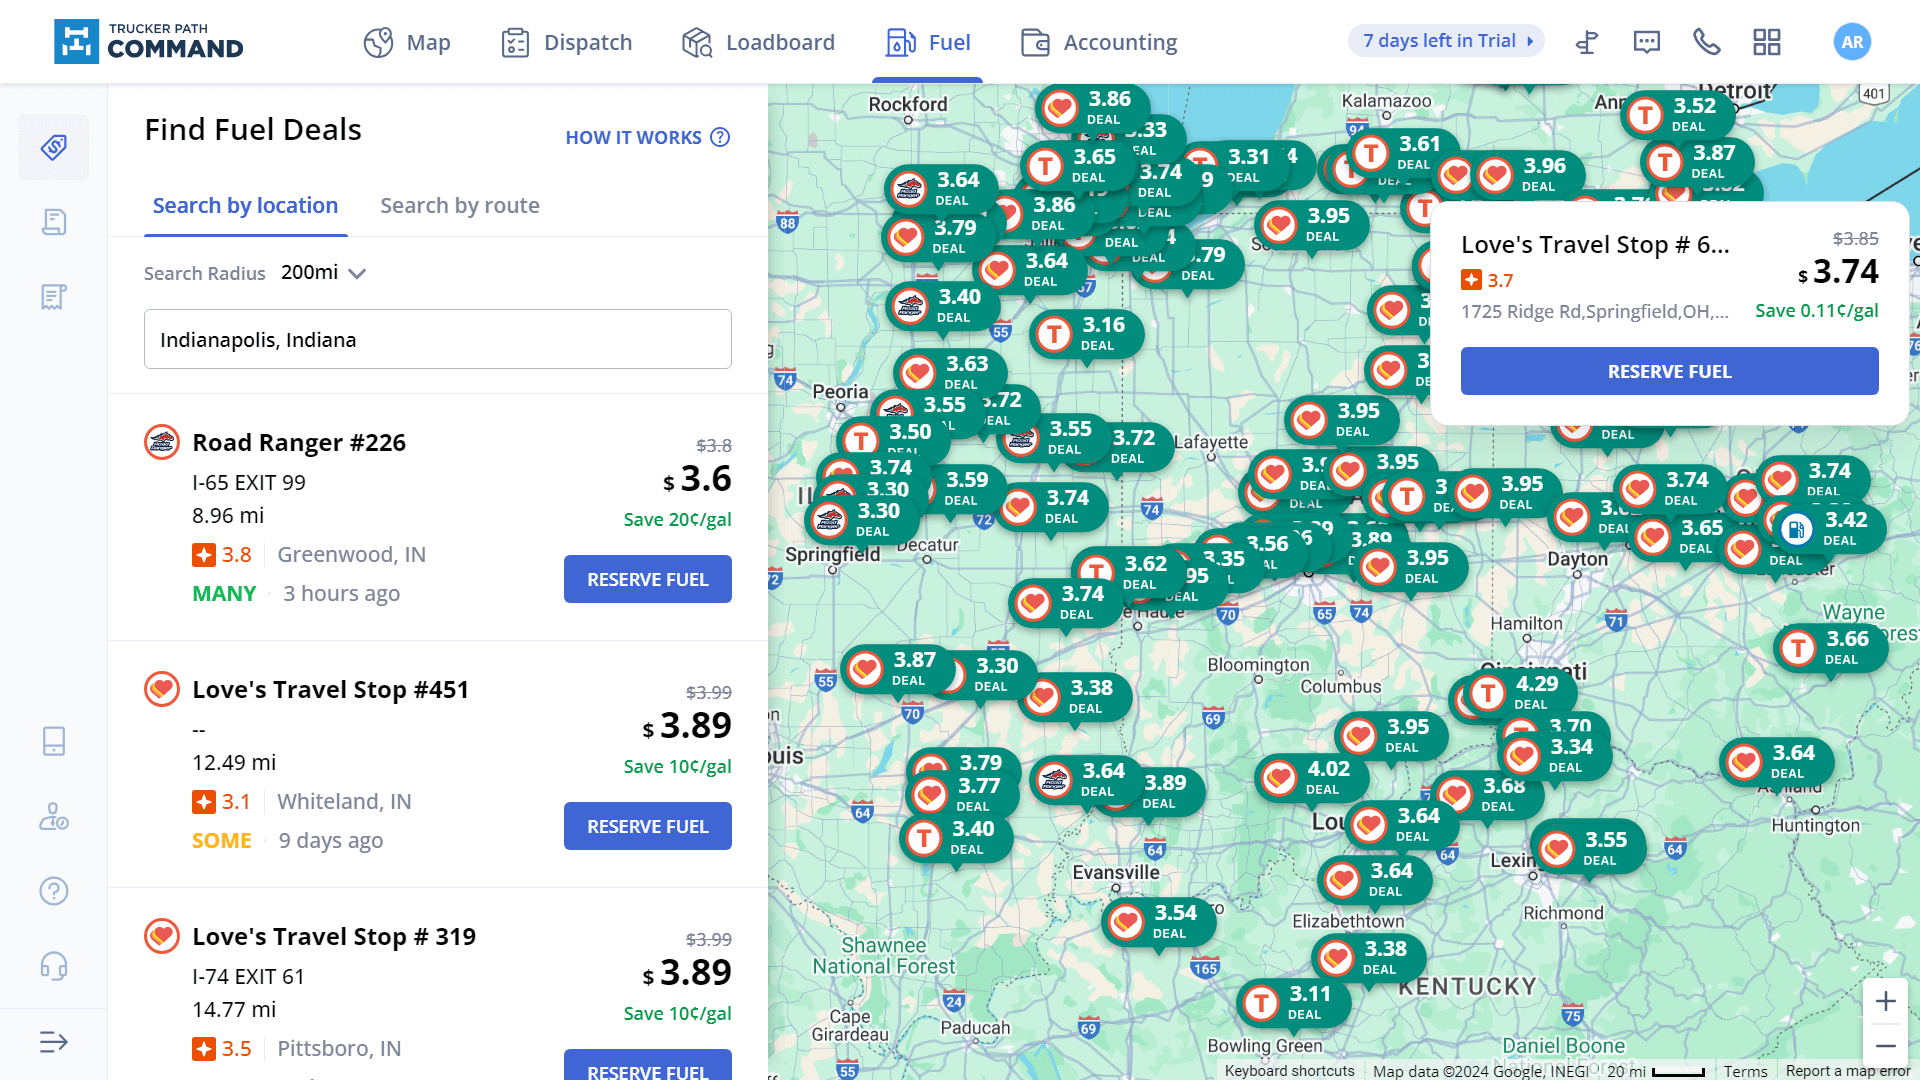Select Search by location tab
Viewport: 1920px width, 1080px height.
click(x=245, y=205)
